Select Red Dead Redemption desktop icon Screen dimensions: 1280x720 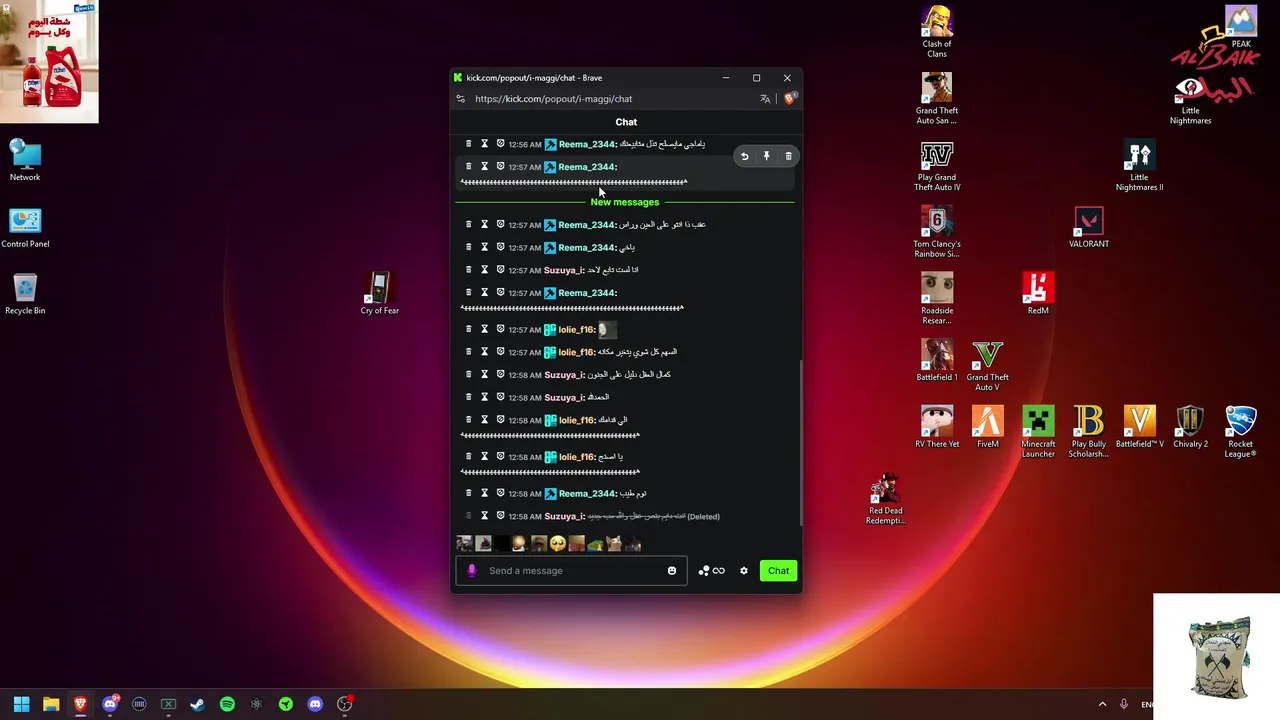[x=886, y=498]
